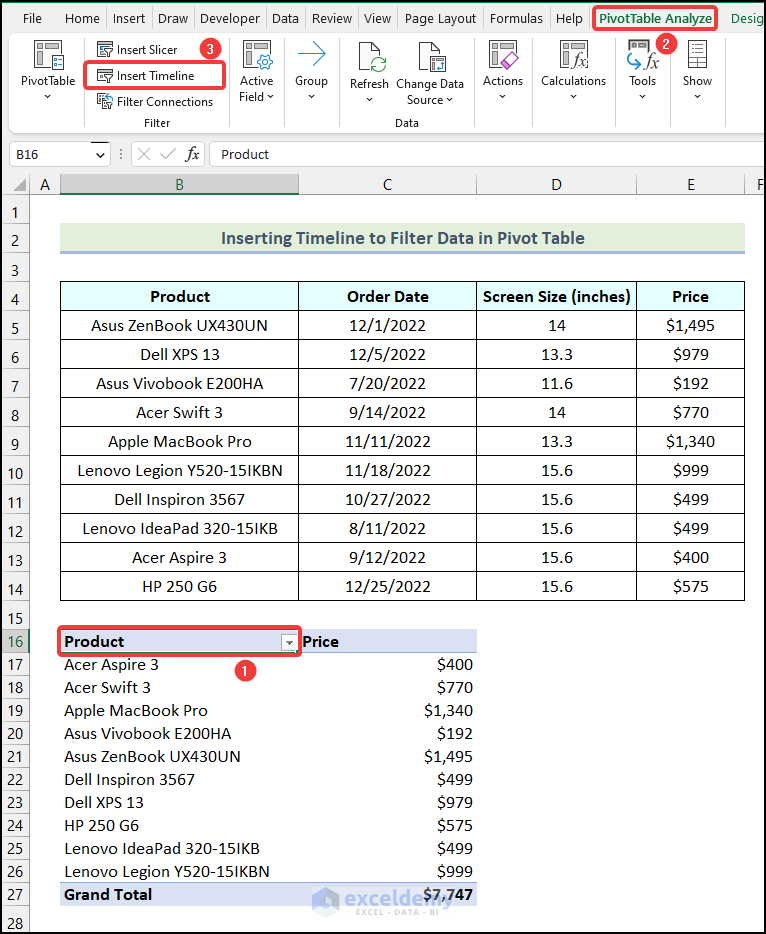Open Filter Connections
This screenshot has width=766, height=934.
[x=105, y=101]
